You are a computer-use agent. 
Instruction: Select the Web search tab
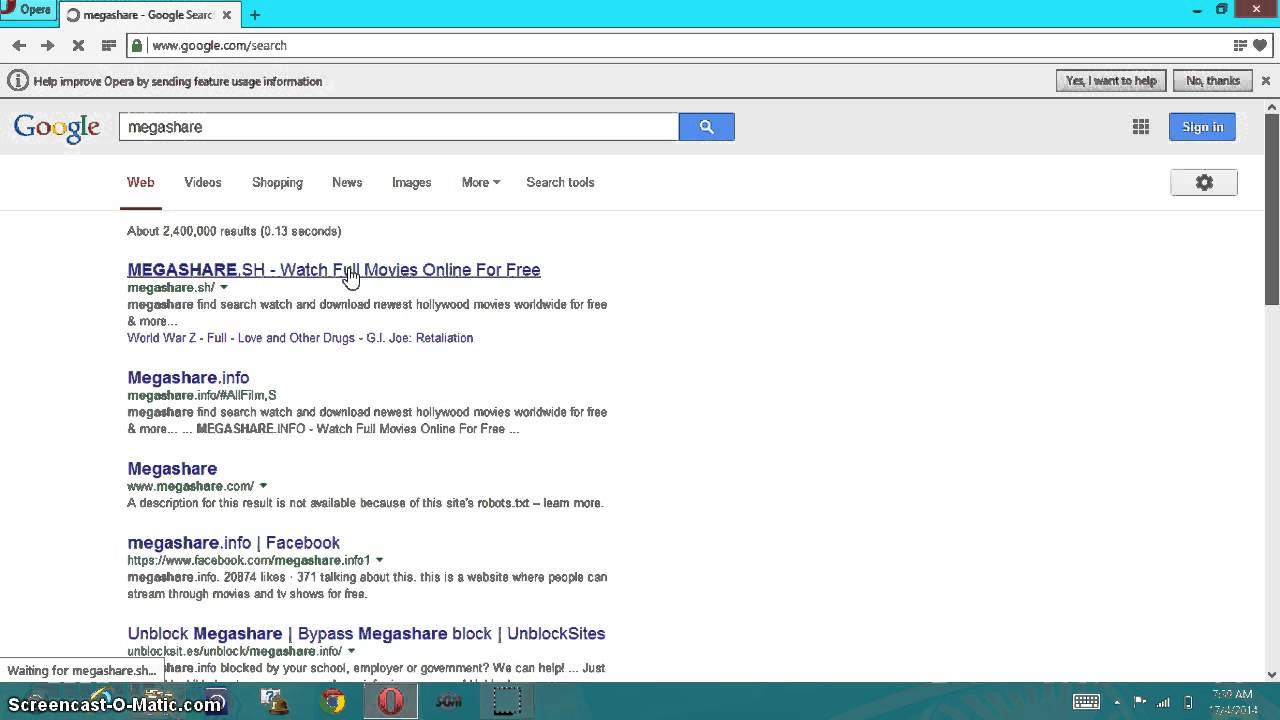(x=140, y=182)
